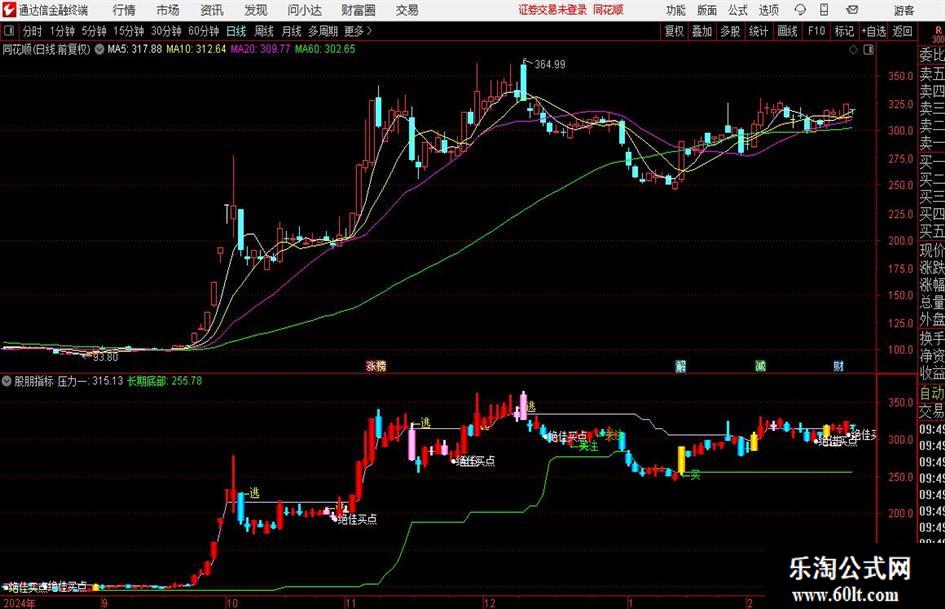Expand the 股朋指标 indicator dropdown circle

[x=7, y=381]
